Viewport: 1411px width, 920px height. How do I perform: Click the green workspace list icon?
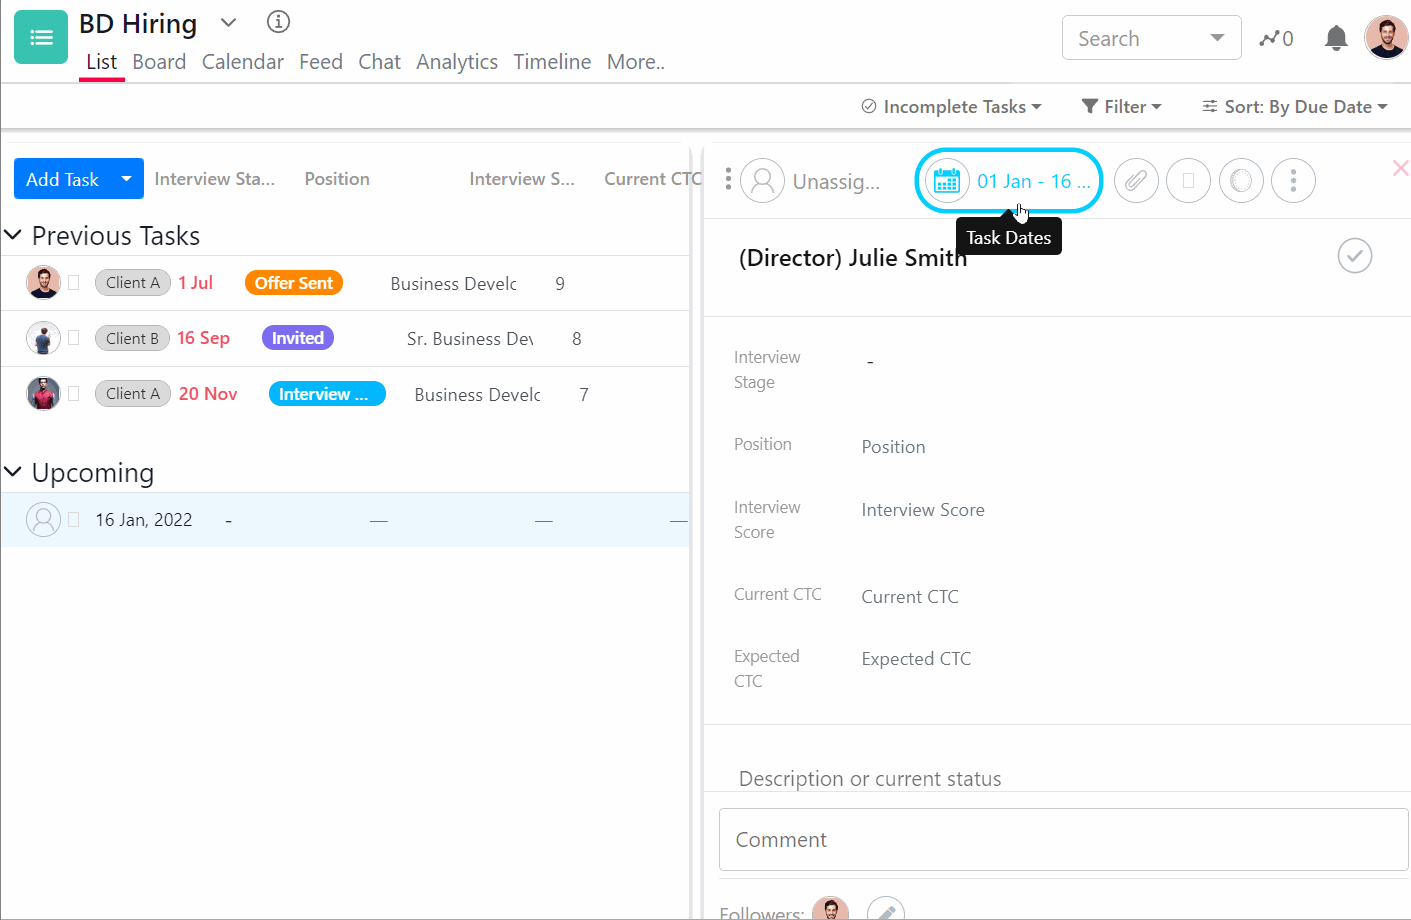tap(40, 36)
